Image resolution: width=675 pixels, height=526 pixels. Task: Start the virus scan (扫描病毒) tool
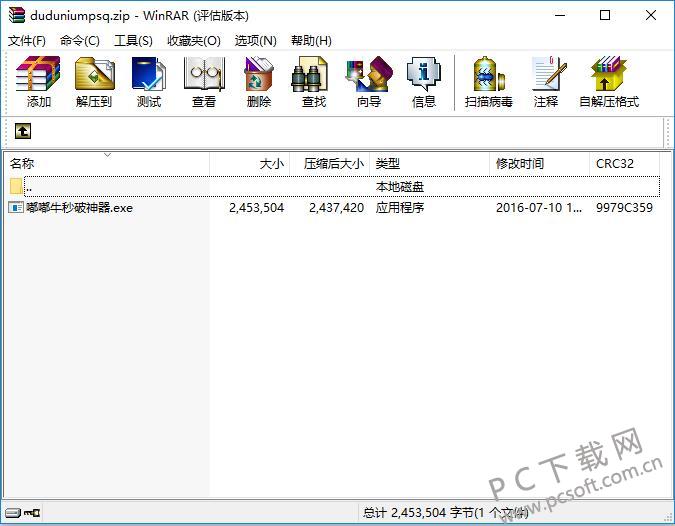click(488, 82)
